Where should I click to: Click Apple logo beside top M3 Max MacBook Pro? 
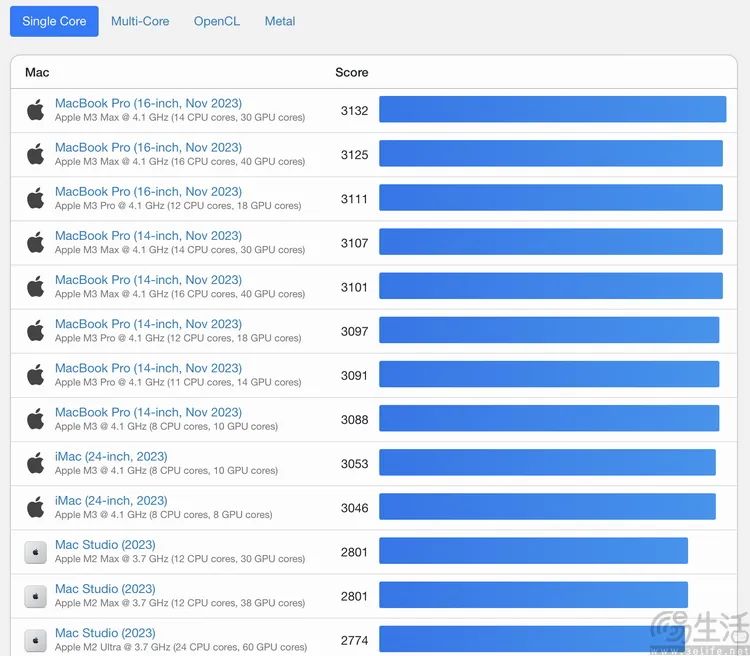tap(36, 110)
